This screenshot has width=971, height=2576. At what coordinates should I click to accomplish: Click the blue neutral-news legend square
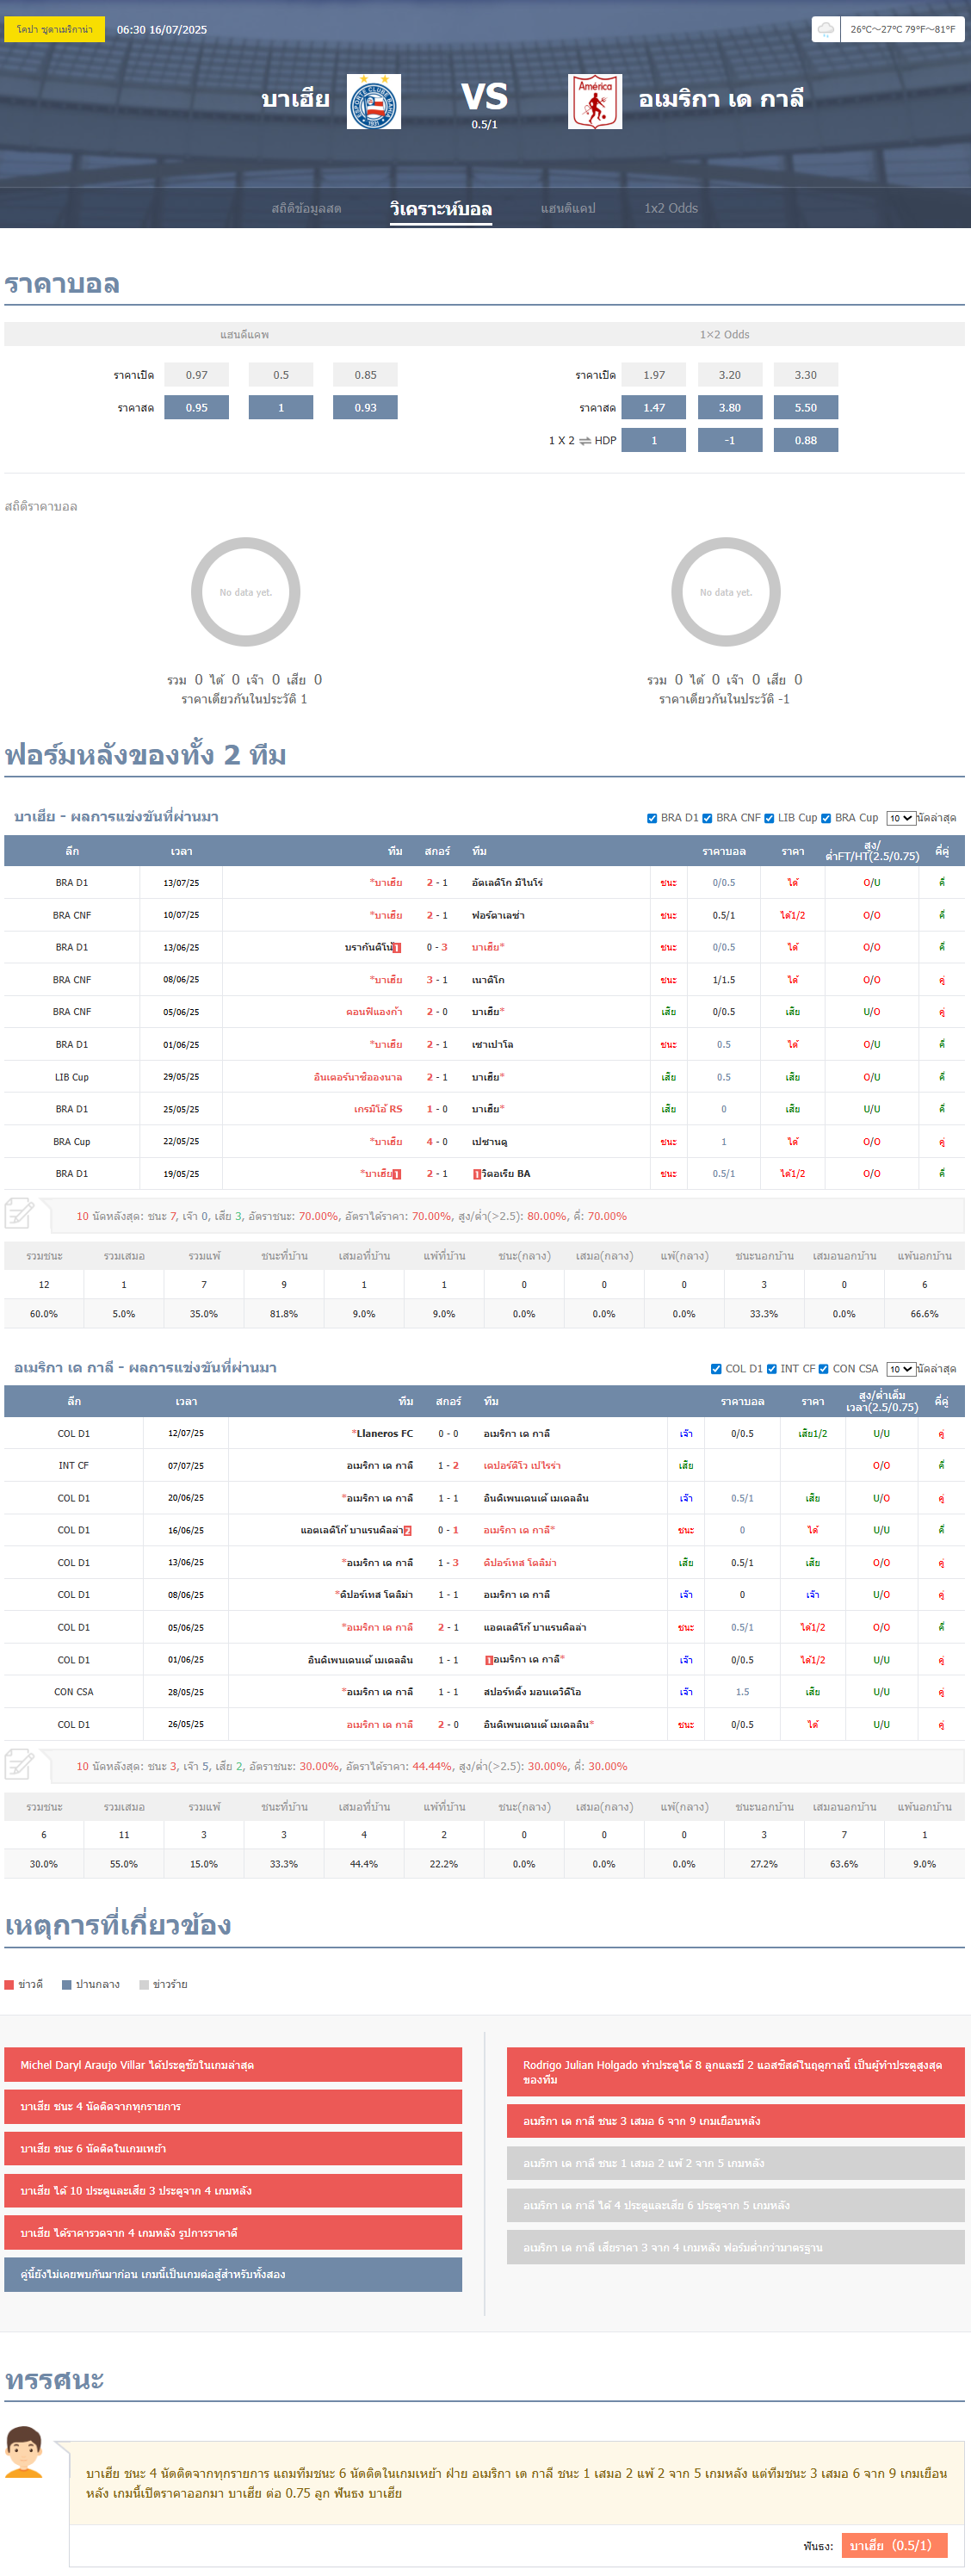click(x=66, y=1985)
